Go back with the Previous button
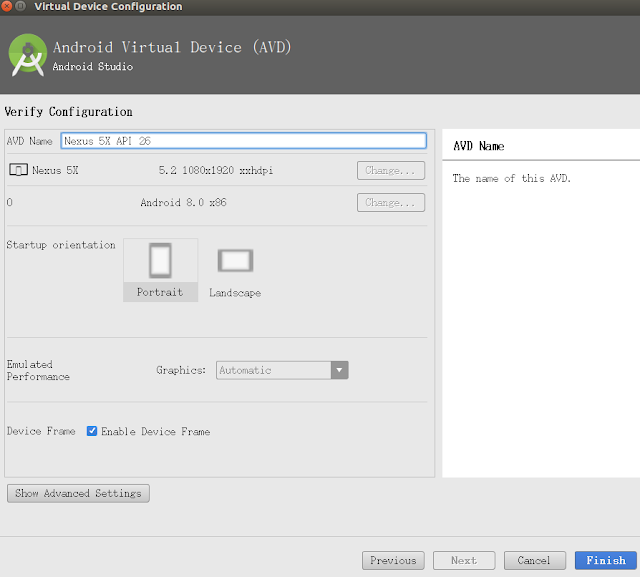 393,560
